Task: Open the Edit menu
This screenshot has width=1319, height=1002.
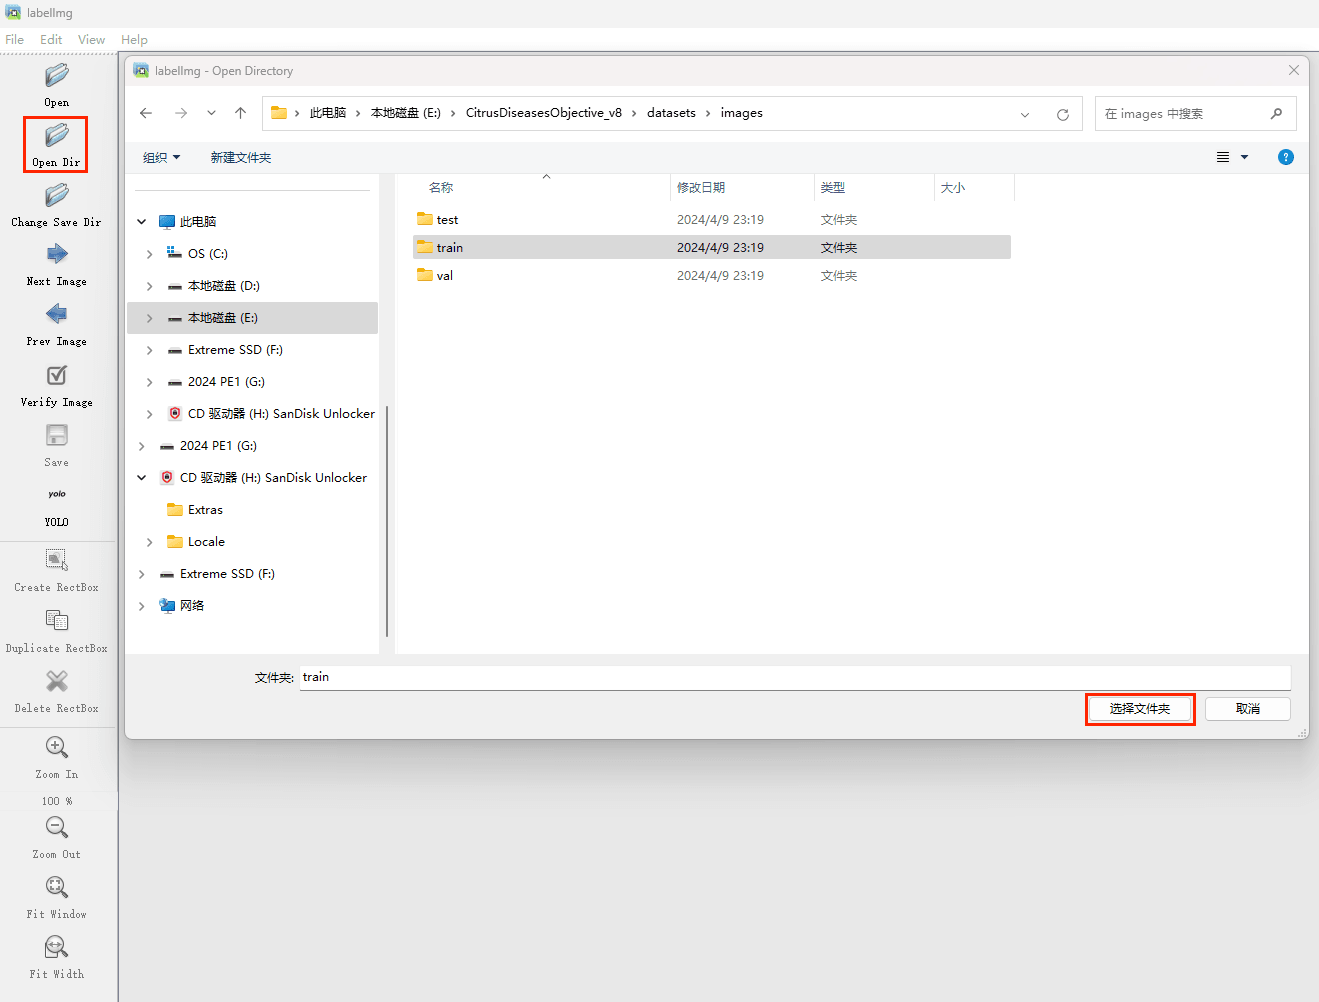Action: point(51,40)
